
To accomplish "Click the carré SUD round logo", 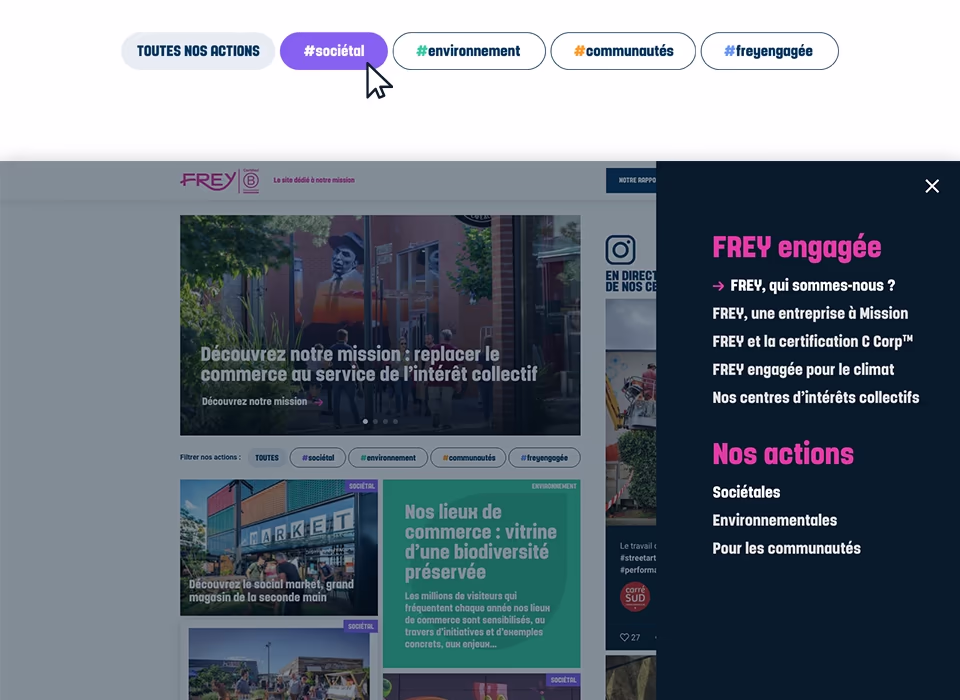I will [x=635, y=597].
